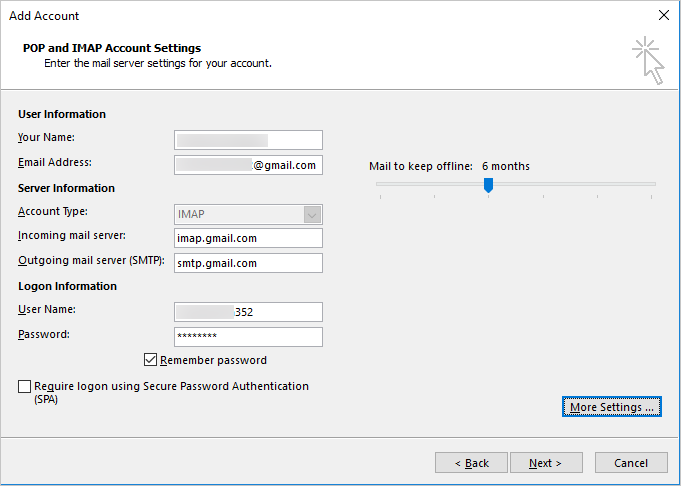
Task: Cancel the account setup
Action: pos(631,463)
